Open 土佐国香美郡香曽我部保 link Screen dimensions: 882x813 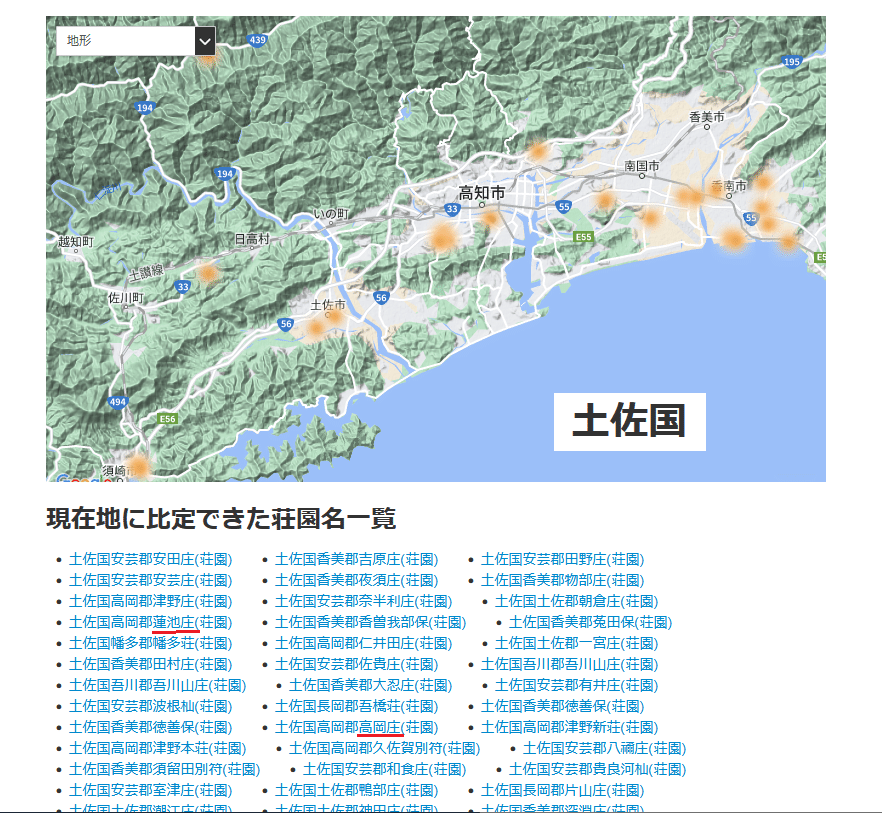pyautogui.click(x=371, y=622)
